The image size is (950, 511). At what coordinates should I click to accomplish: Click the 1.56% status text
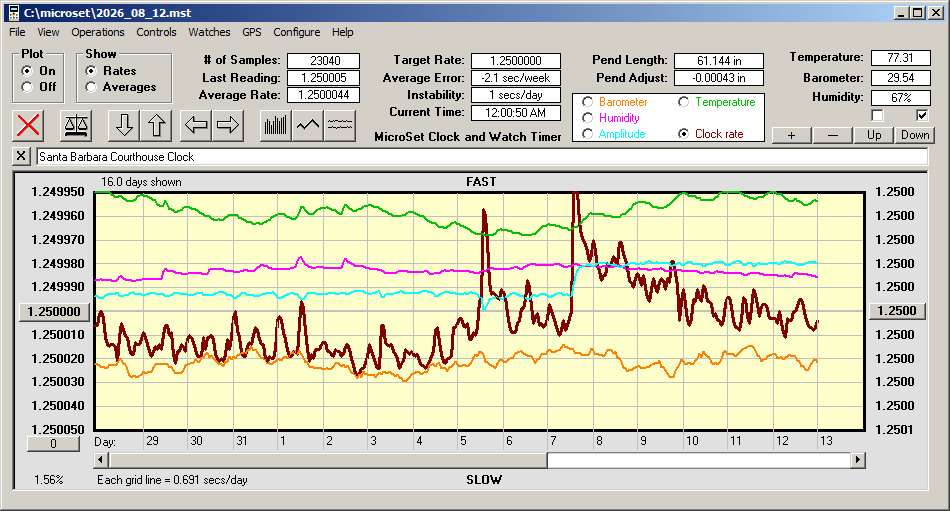[48, 480]
